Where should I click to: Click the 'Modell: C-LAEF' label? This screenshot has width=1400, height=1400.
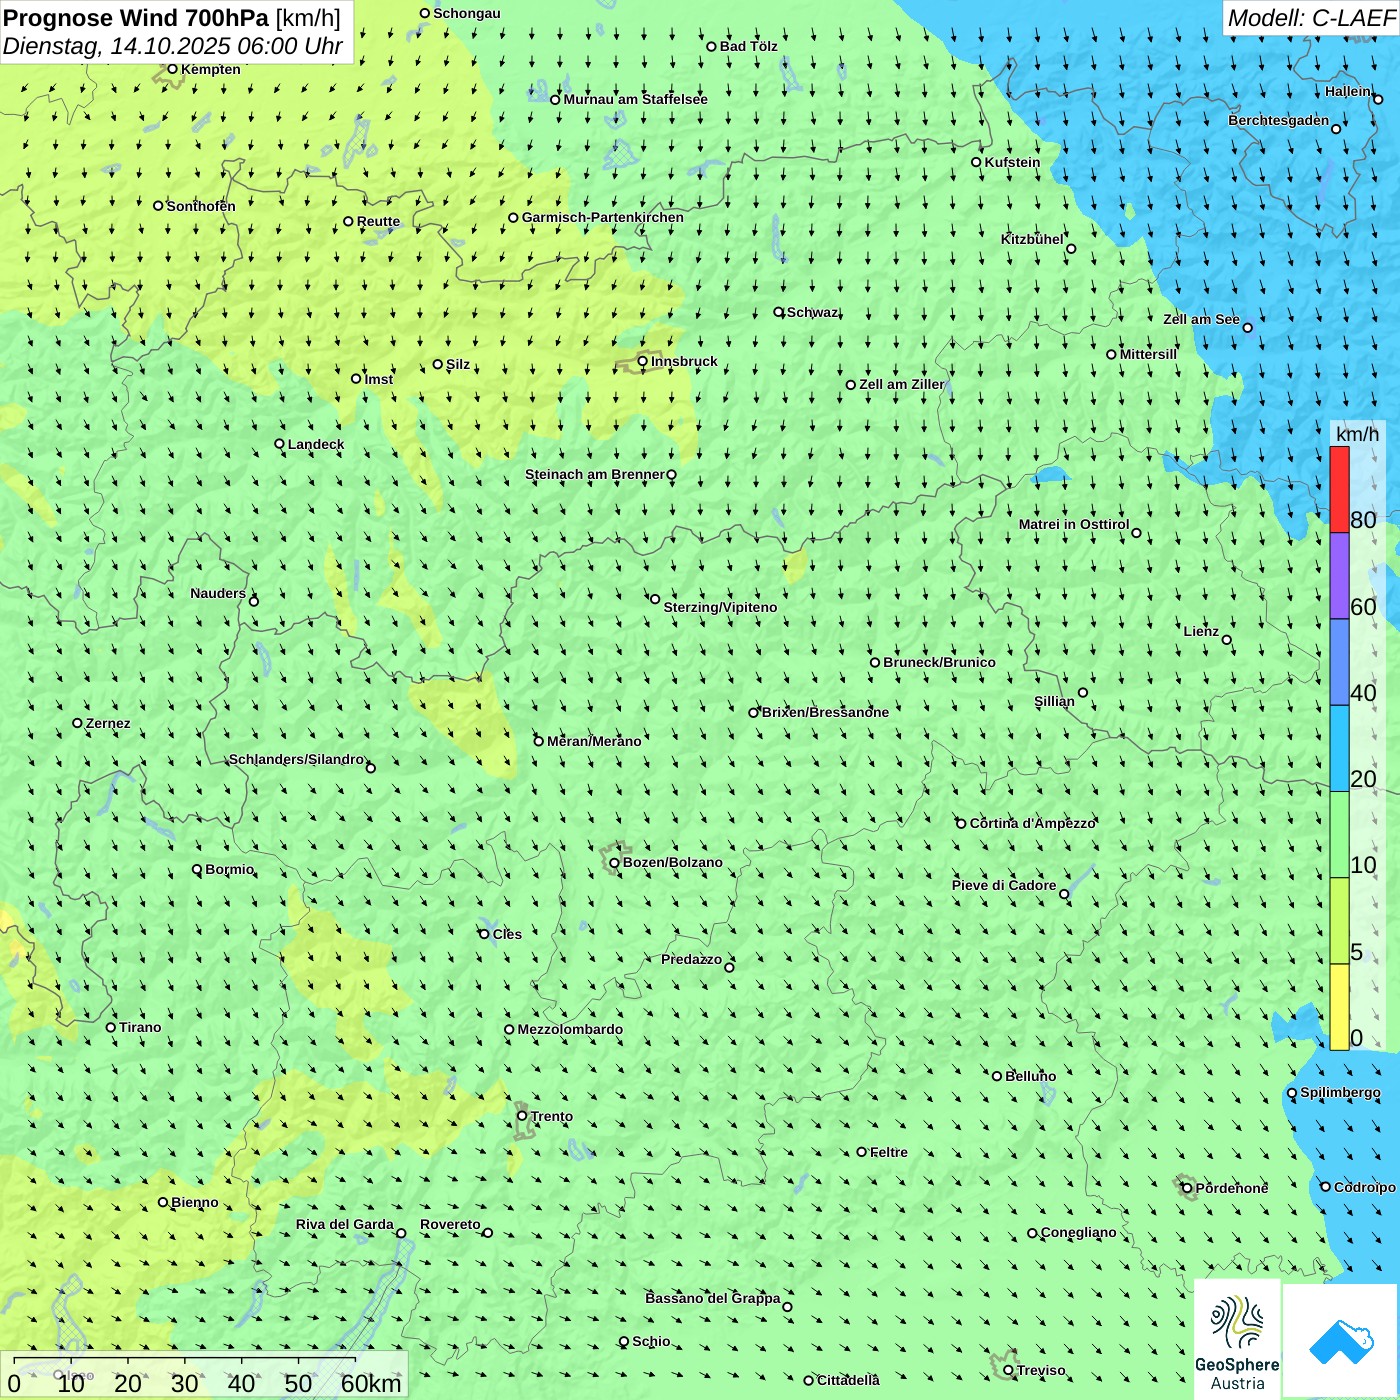1310,18
